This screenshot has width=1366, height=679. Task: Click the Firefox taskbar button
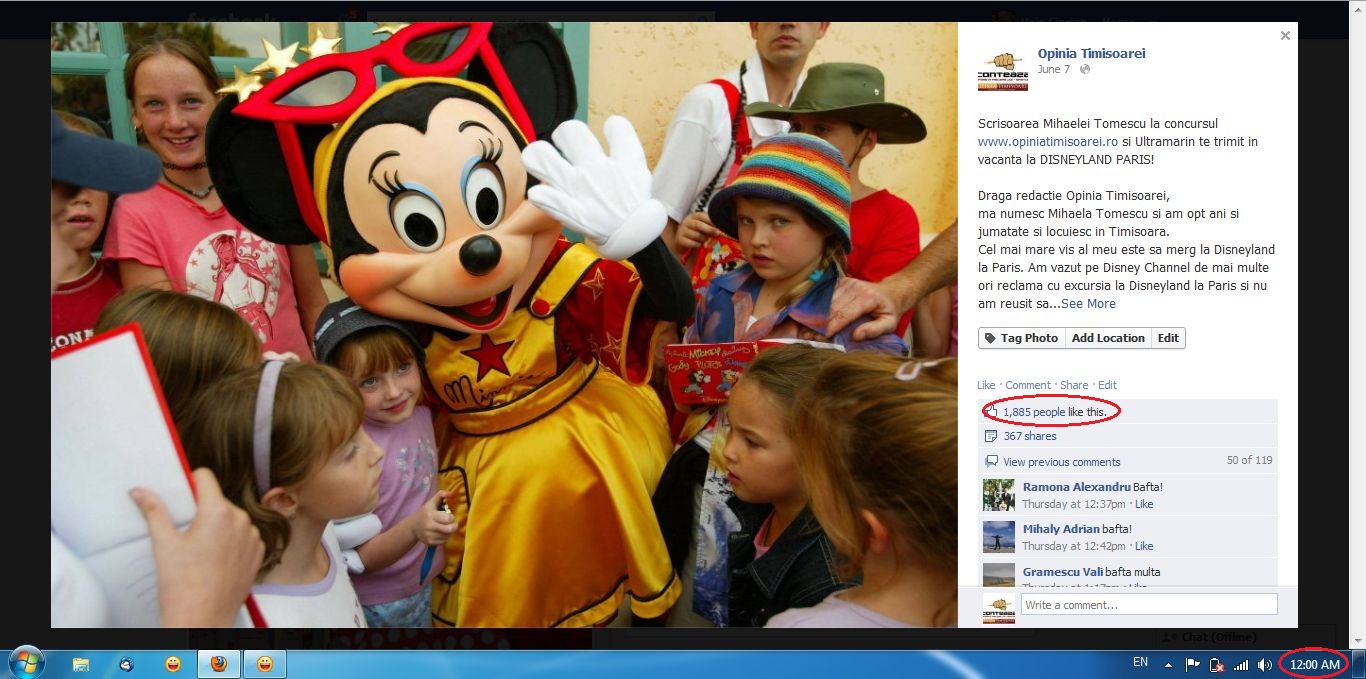(218, 664)
